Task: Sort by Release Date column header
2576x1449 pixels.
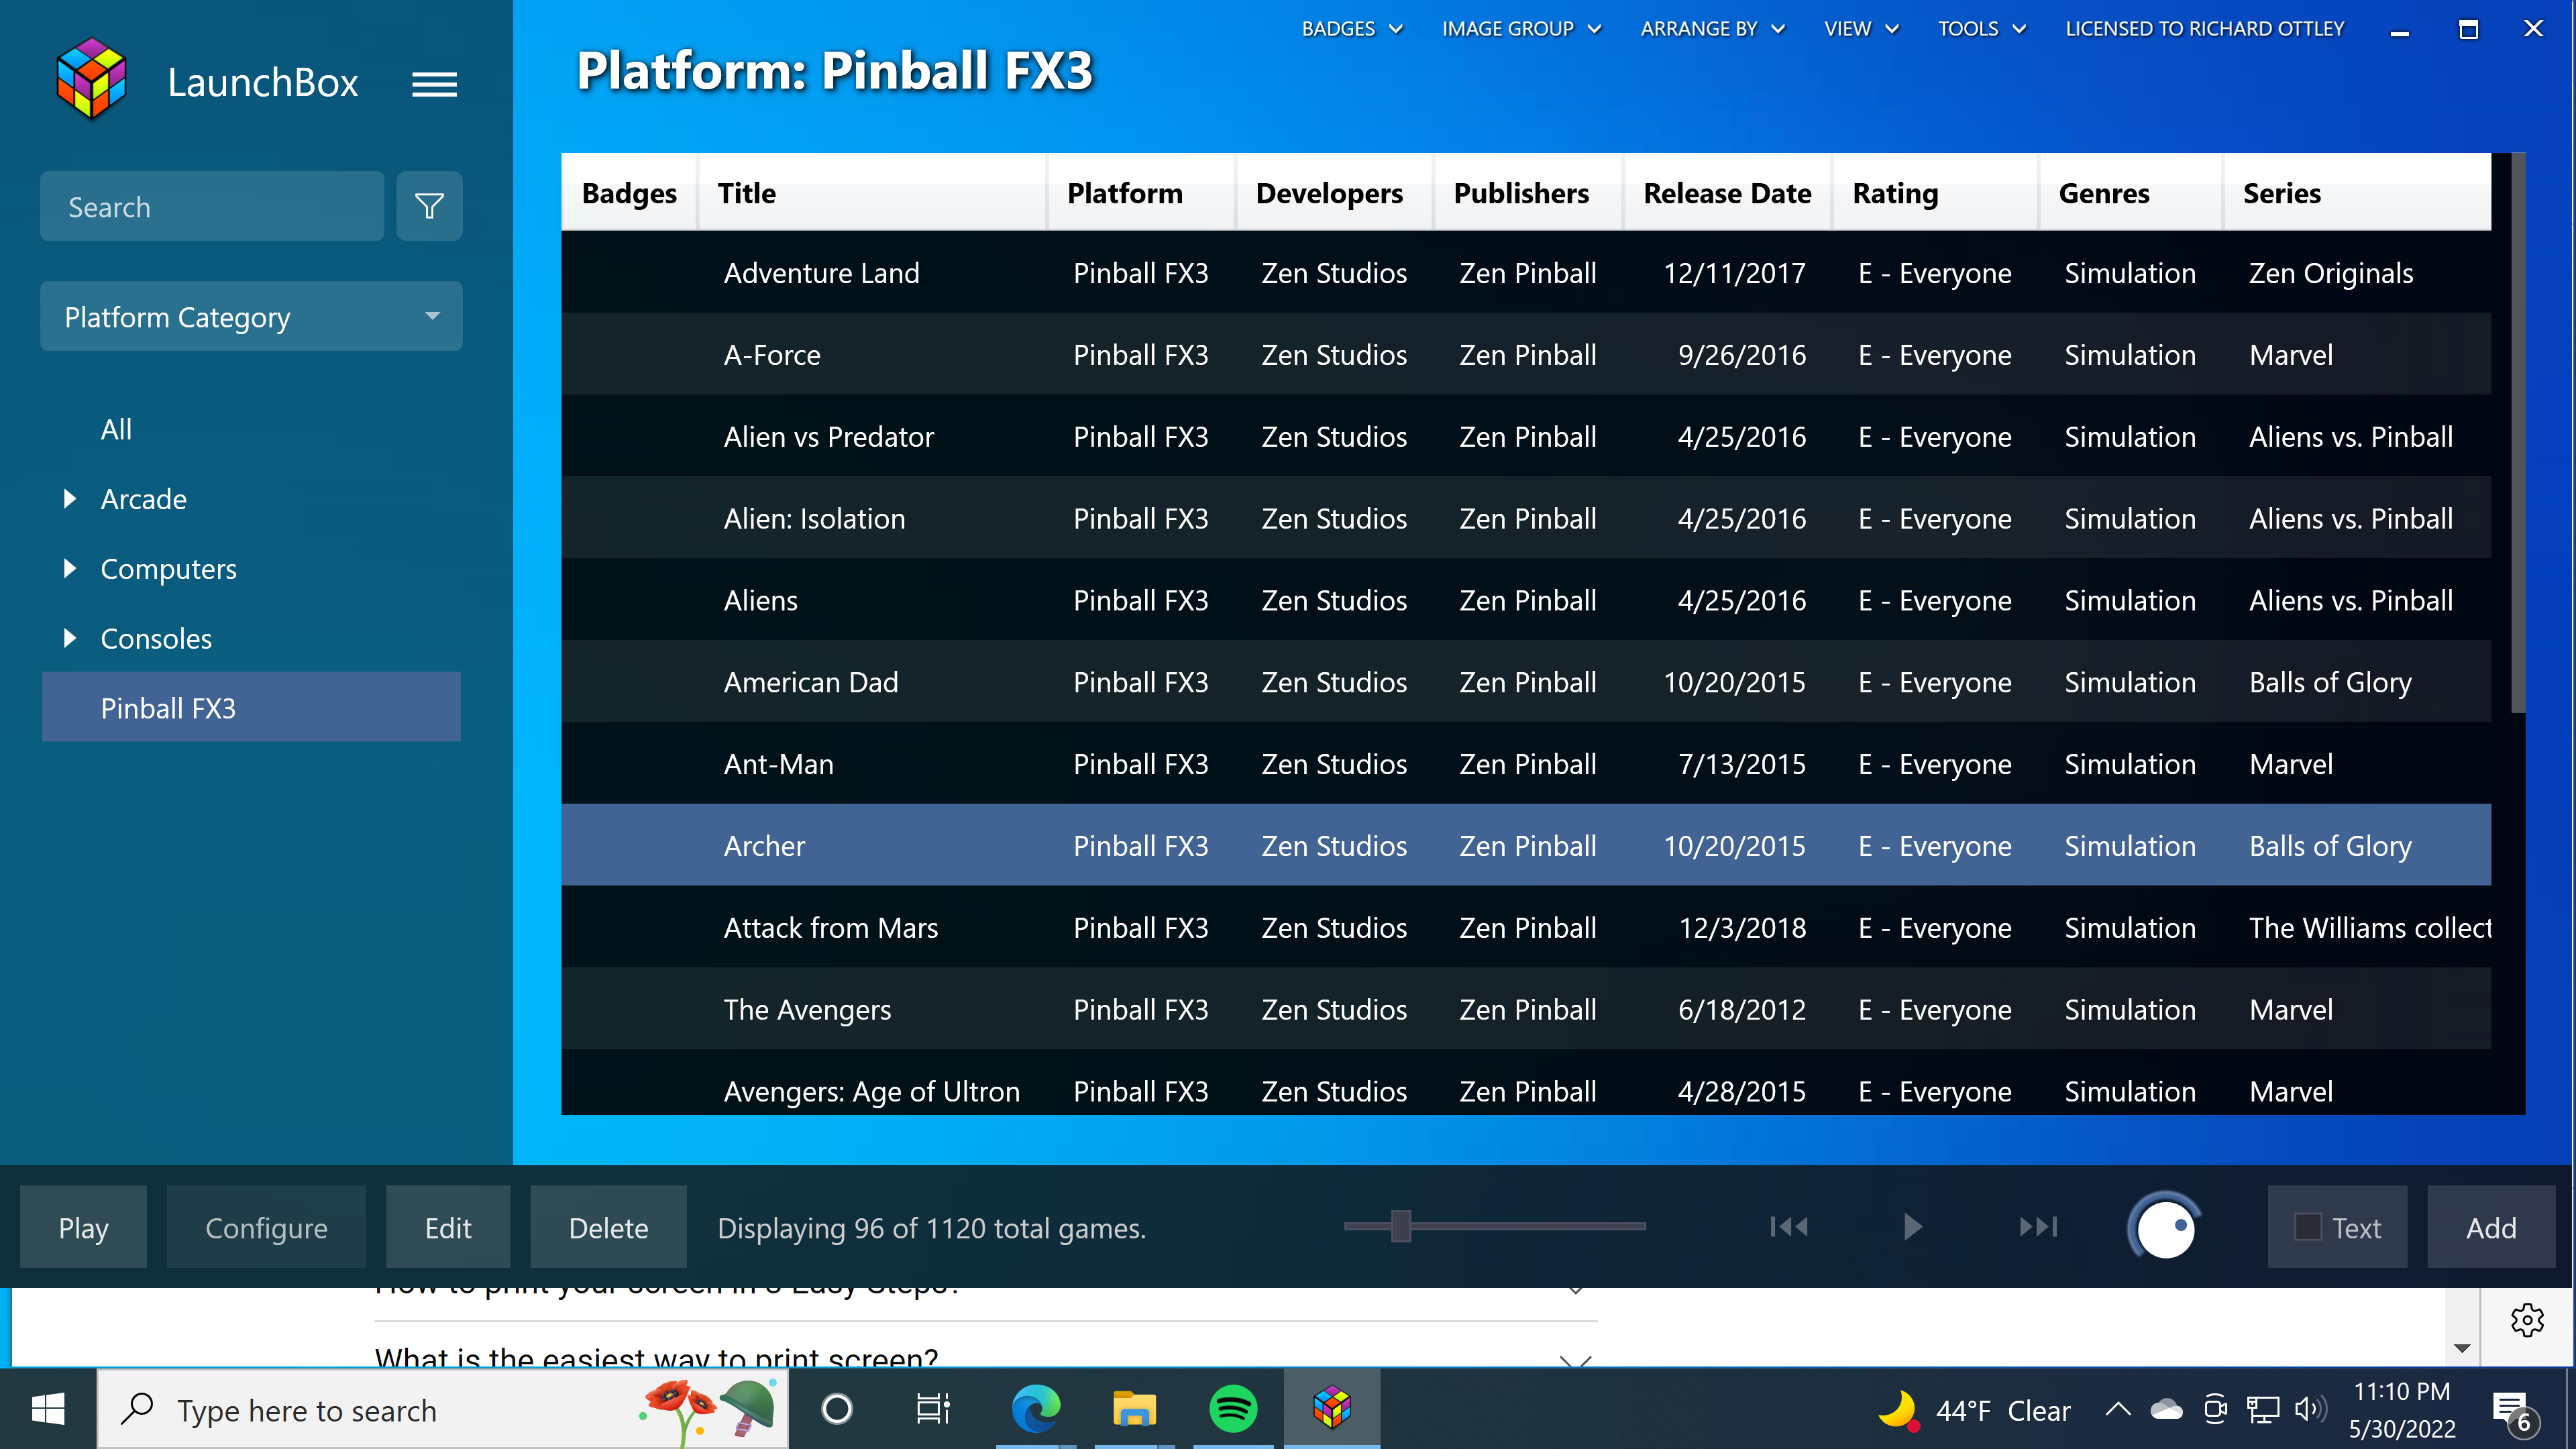Action: coord(1727,193)
